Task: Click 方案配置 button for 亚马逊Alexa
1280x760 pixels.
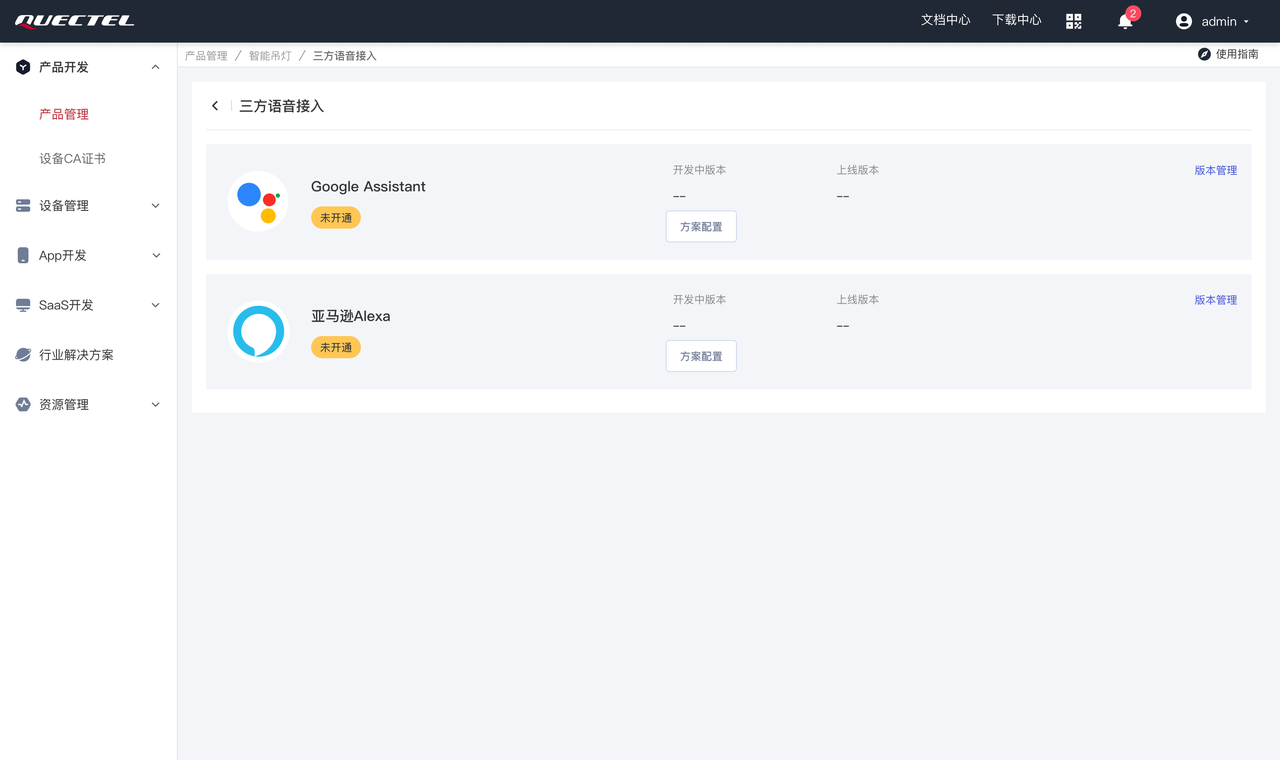Action: (701, 356)
